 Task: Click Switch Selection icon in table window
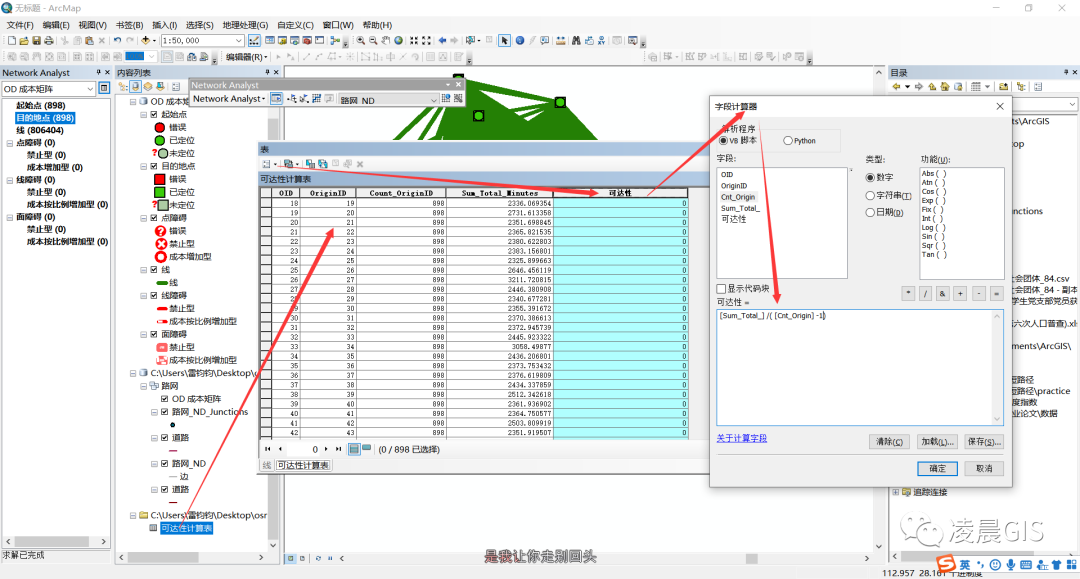click(x=322, y=164)
